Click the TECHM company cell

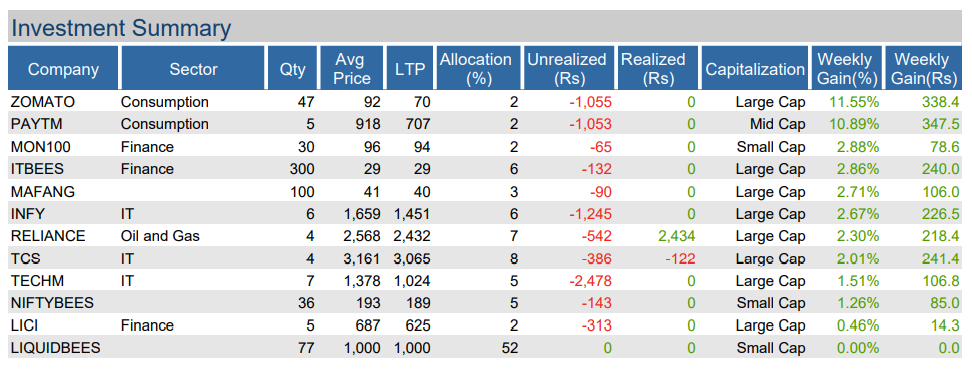point(36,281)
